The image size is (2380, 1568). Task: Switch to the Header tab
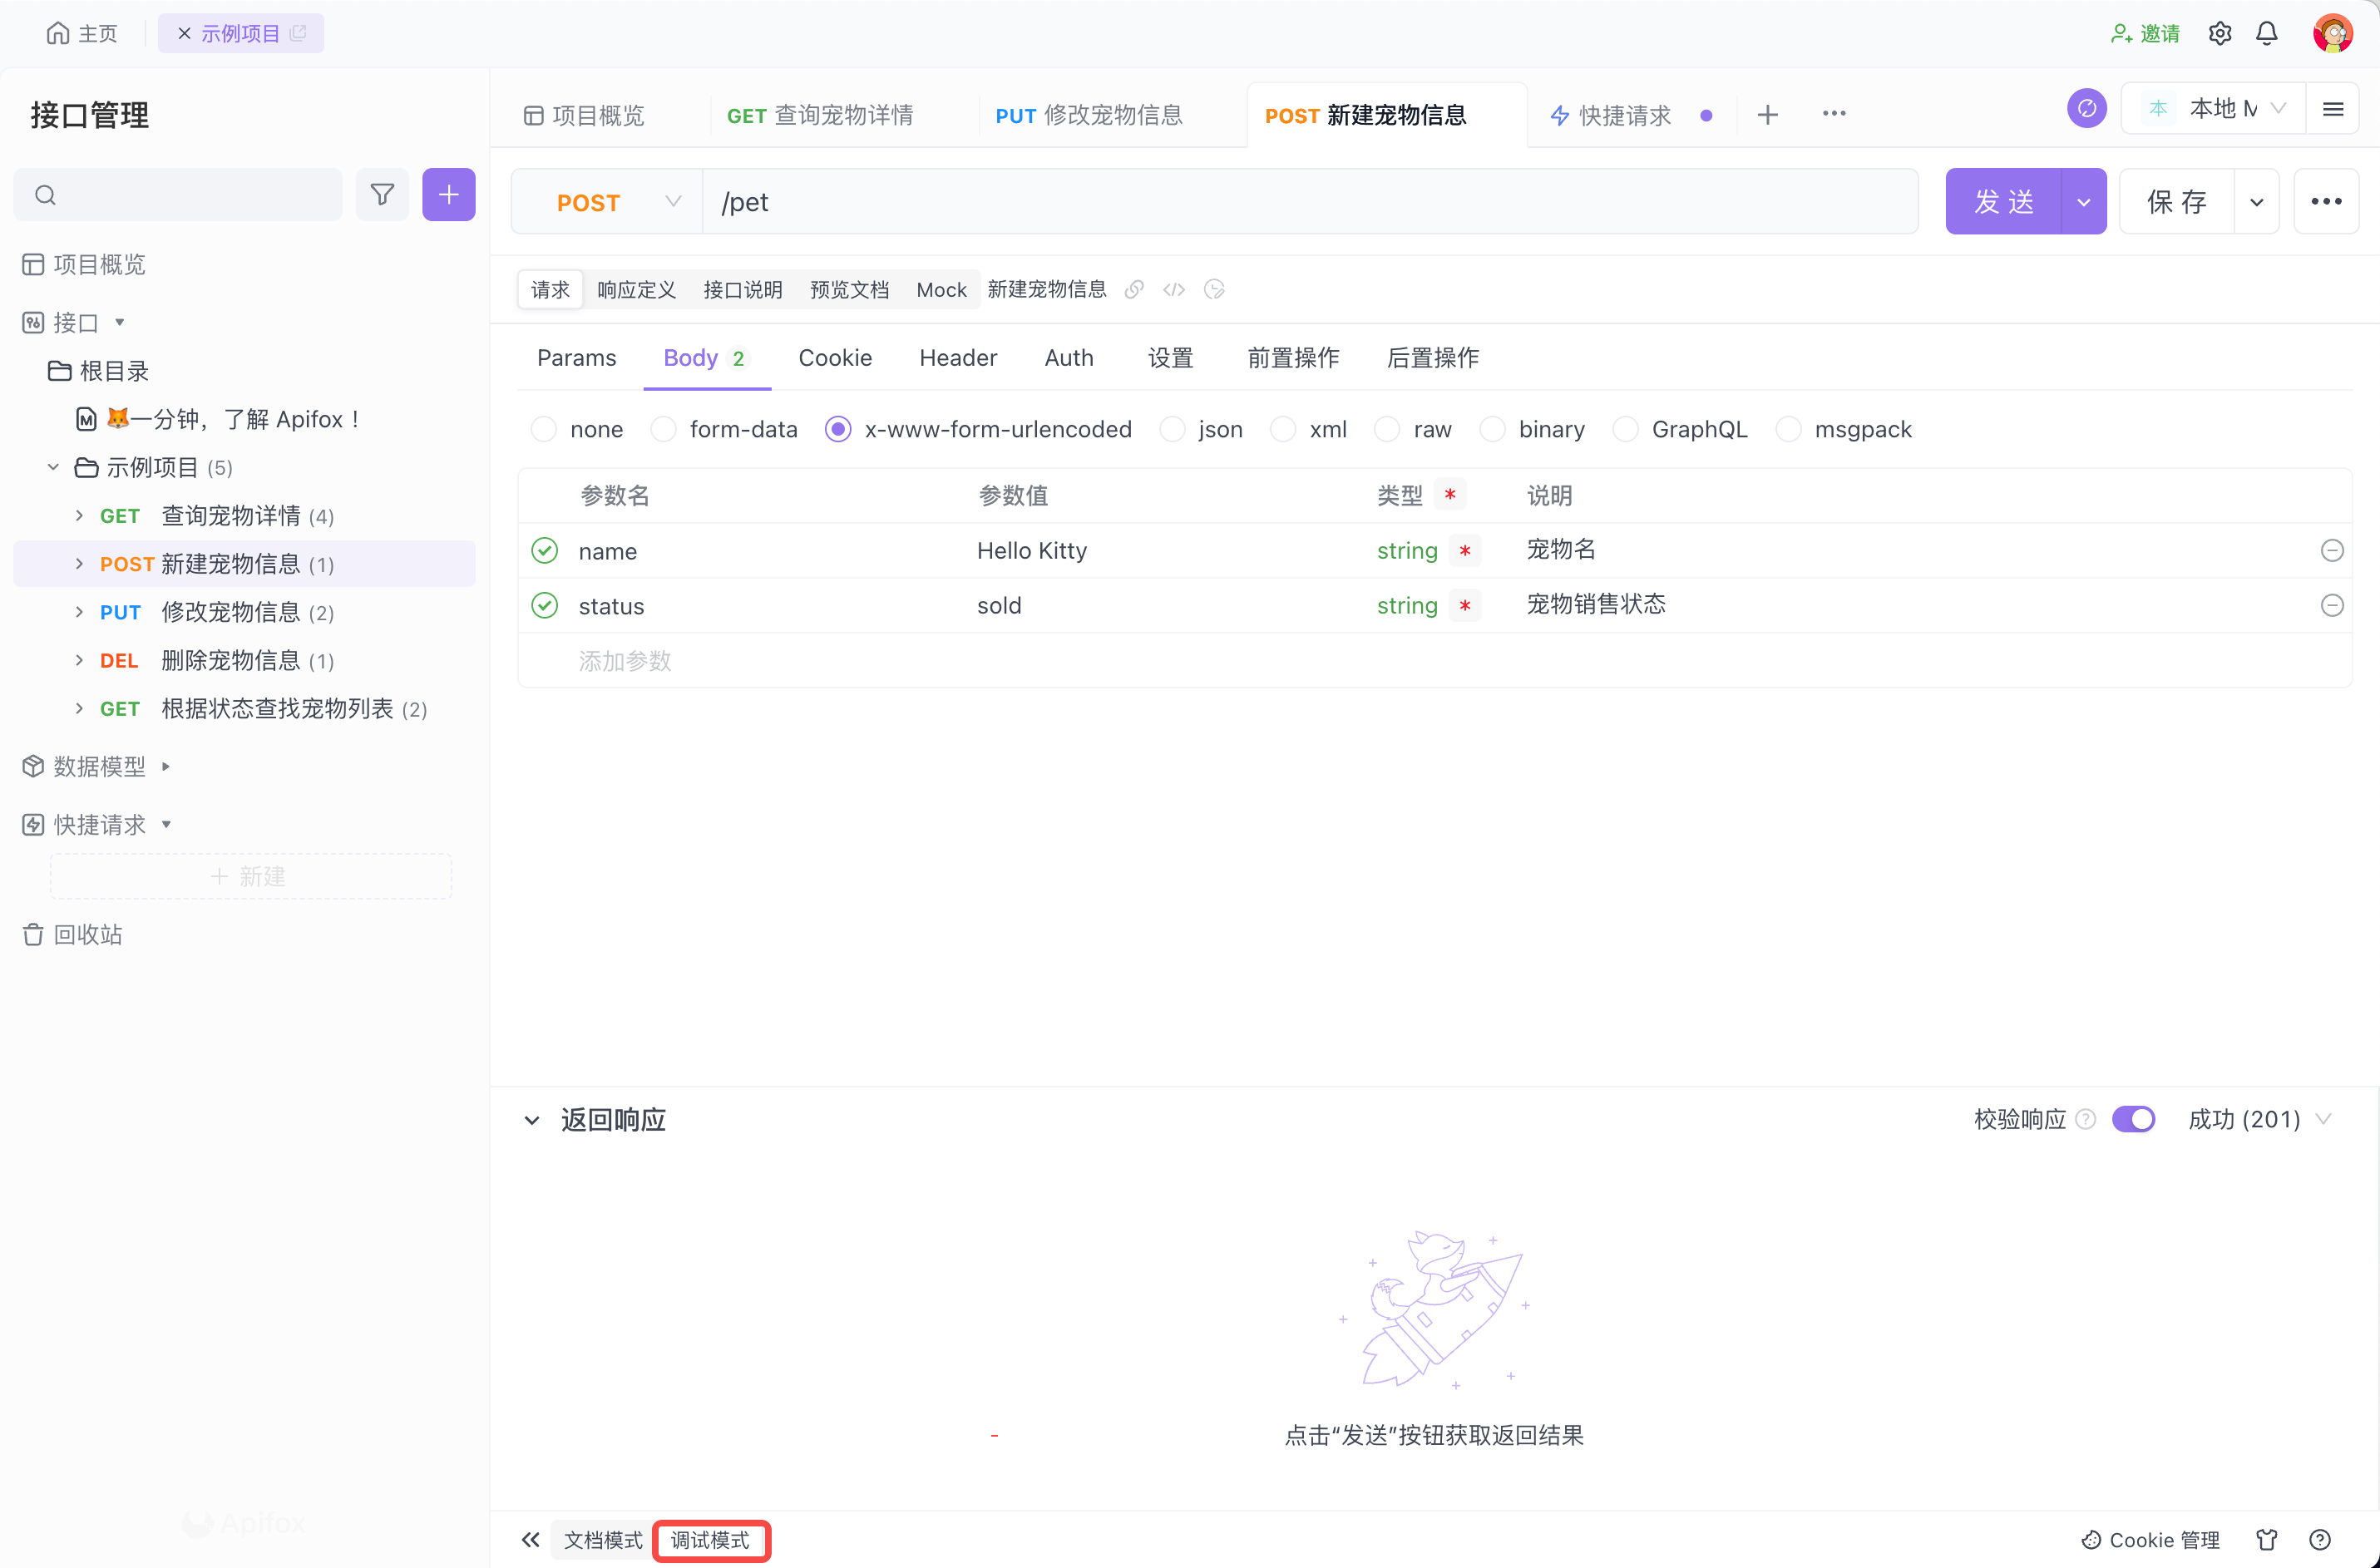click(957, 358)
